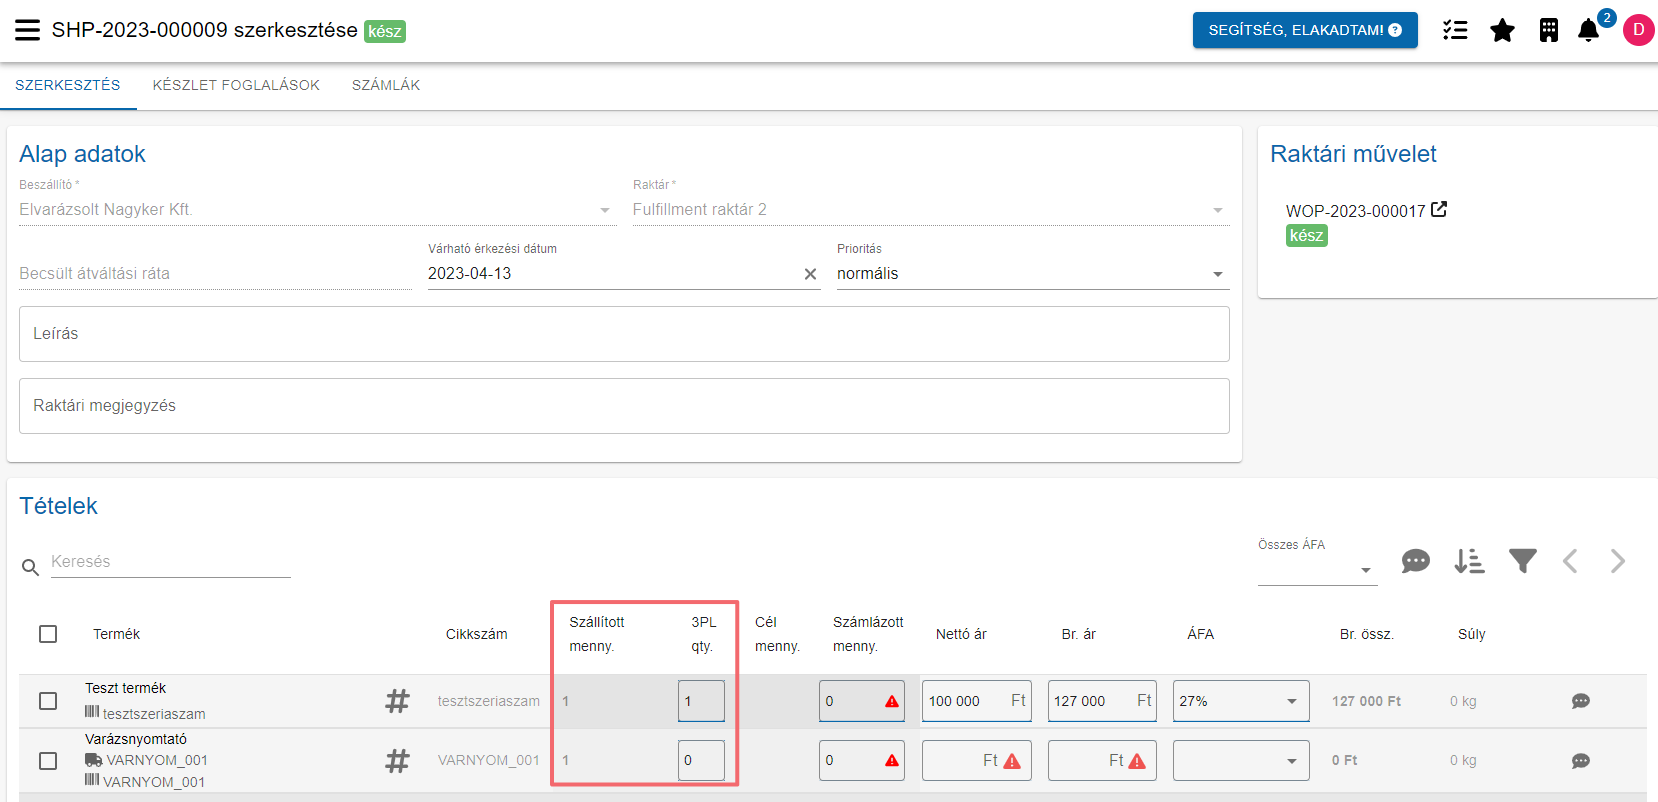The height and width of the screenshot is (802, 1658).
Task: Click Becsült átváltási ráta field
Action: [x=215, y=274]
